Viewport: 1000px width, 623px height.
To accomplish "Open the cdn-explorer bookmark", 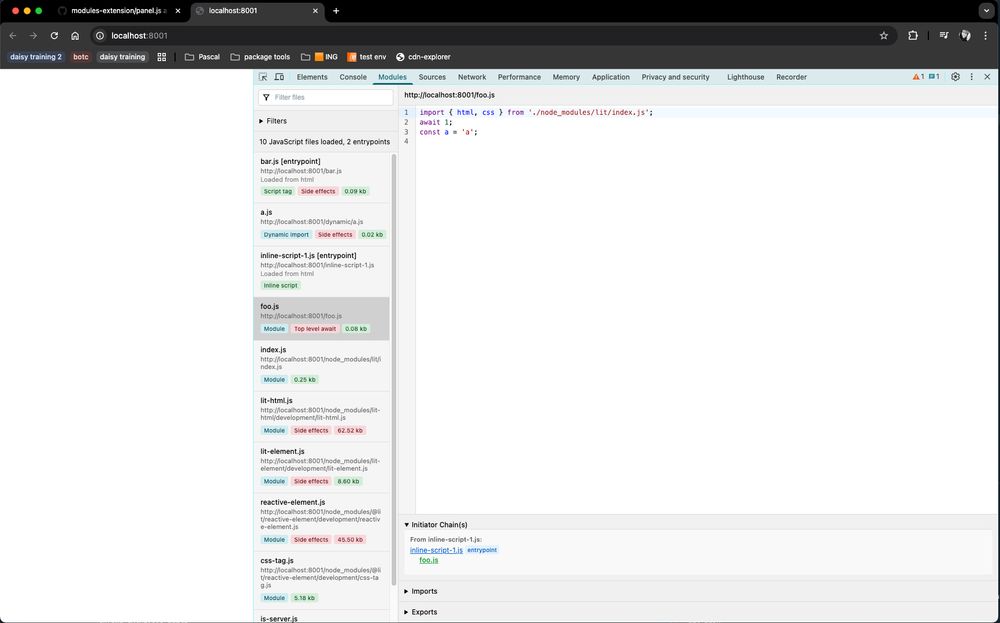I will pos(423,57).
